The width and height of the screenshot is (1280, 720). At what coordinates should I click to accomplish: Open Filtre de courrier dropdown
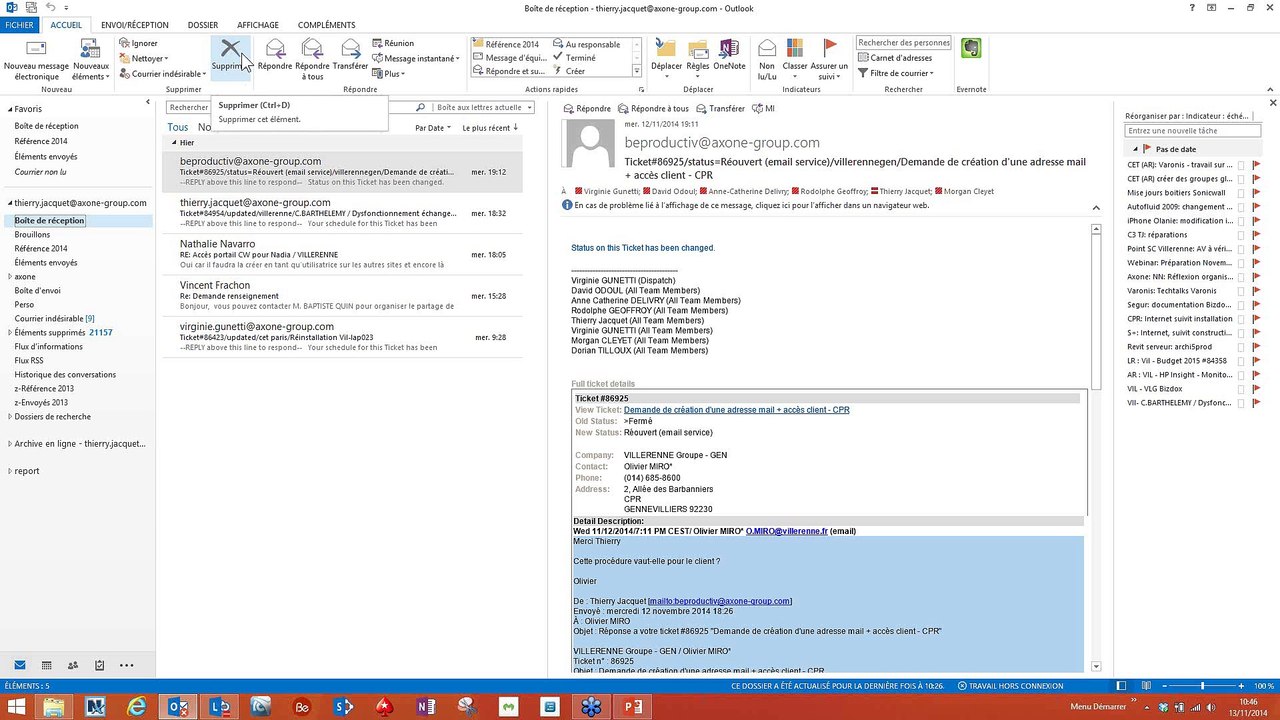pos(896,73)
